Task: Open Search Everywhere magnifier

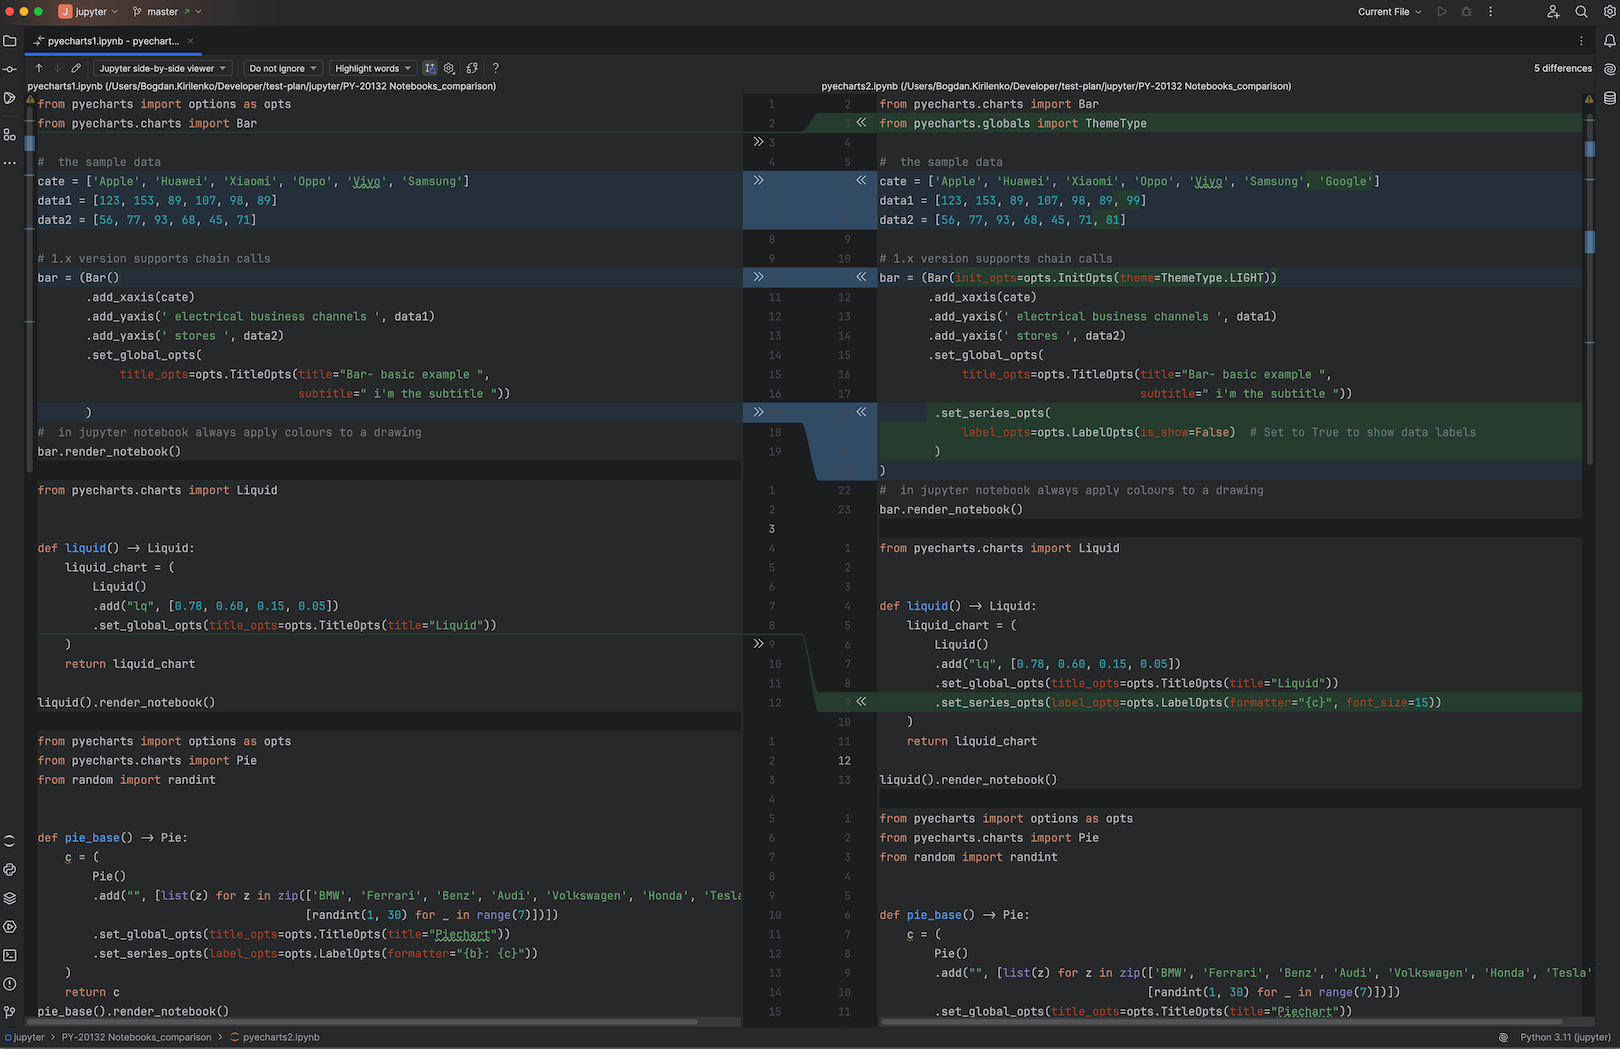Action: (x=1581, y=12)
